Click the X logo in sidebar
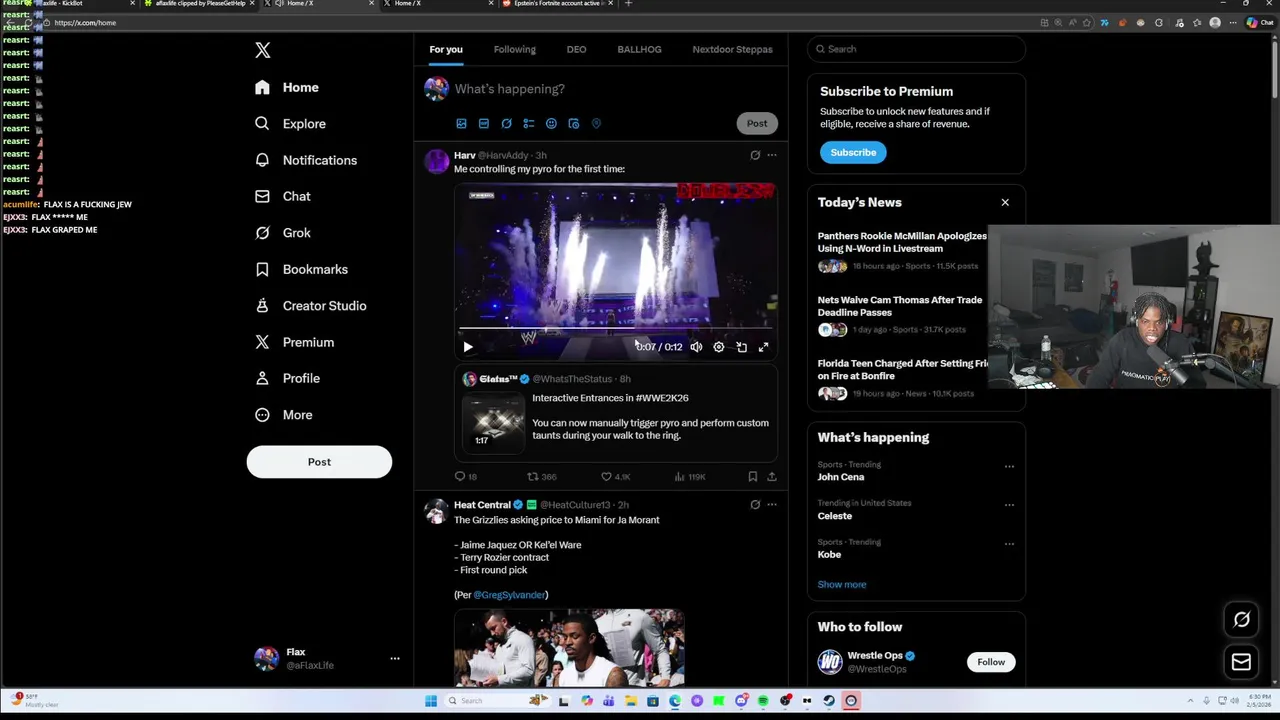This screenshot has width=1280, height=720. coord(262,50)
